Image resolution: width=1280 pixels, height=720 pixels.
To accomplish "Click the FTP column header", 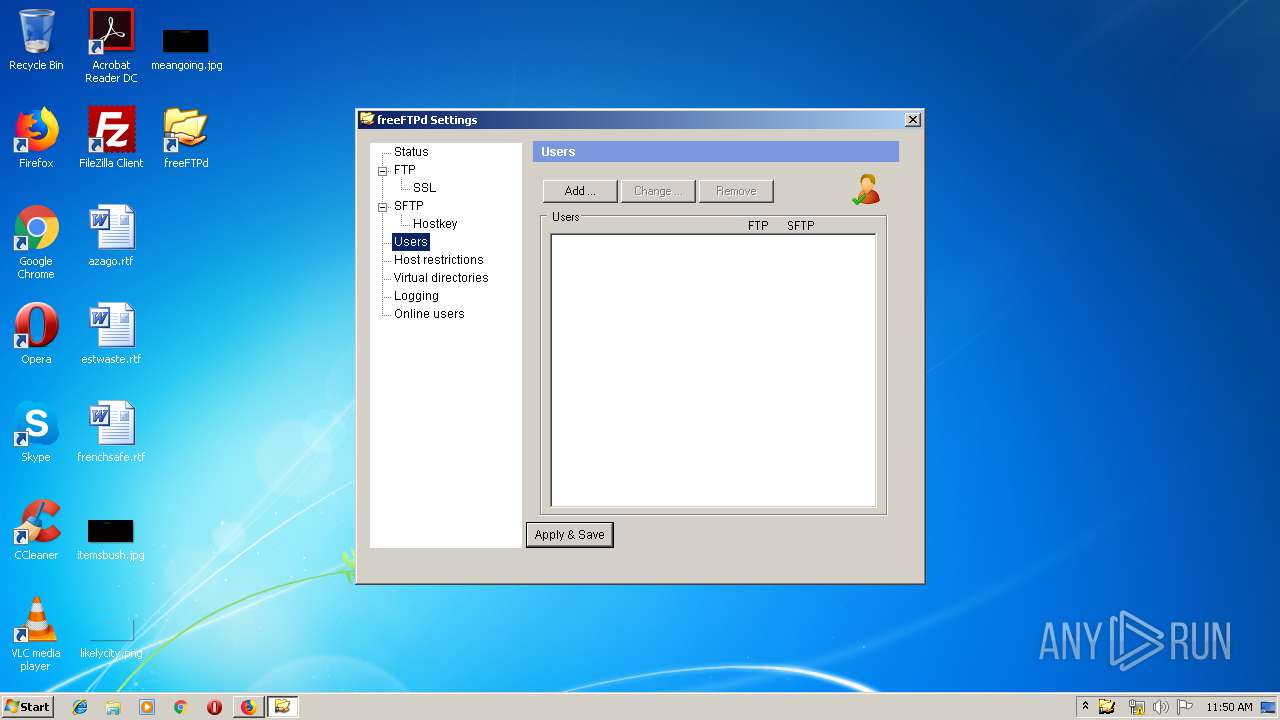I will pyautogui.click(x=758, y=226).
